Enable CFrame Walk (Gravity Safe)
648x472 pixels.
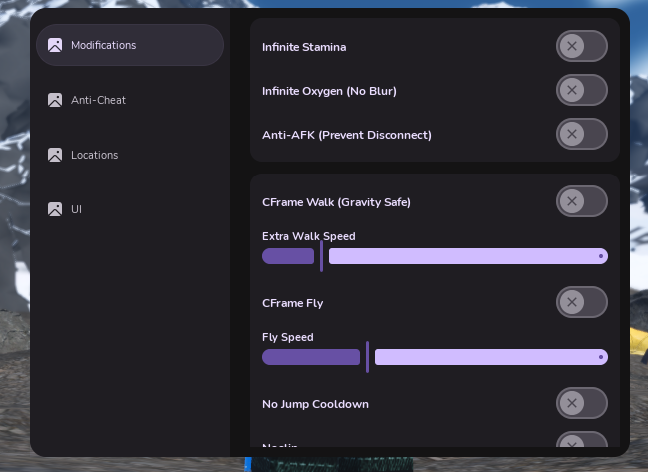point(582,201)
